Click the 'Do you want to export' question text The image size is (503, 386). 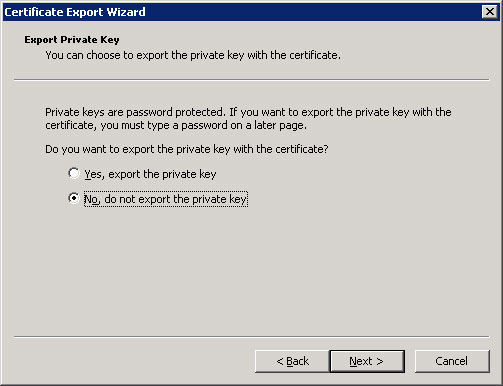[x=187, y=149]
